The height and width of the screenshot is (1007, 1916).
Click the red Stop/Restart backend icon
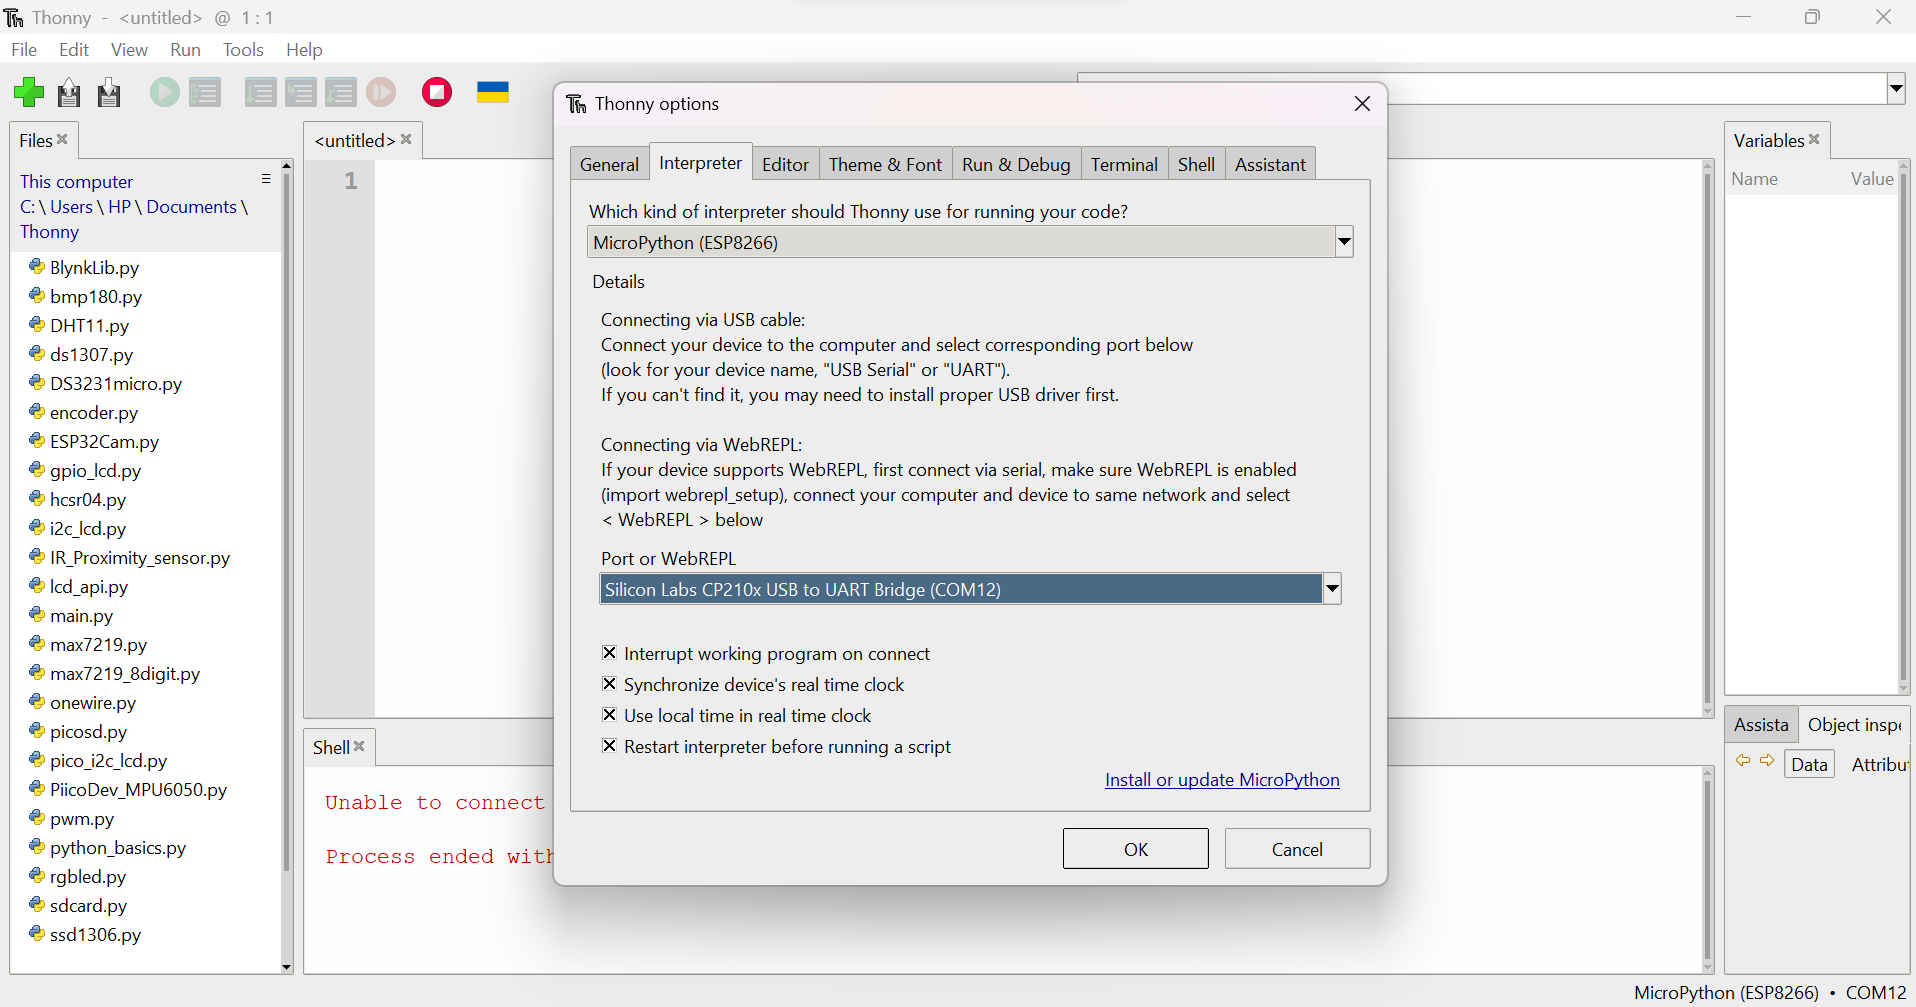pos(437,92)
